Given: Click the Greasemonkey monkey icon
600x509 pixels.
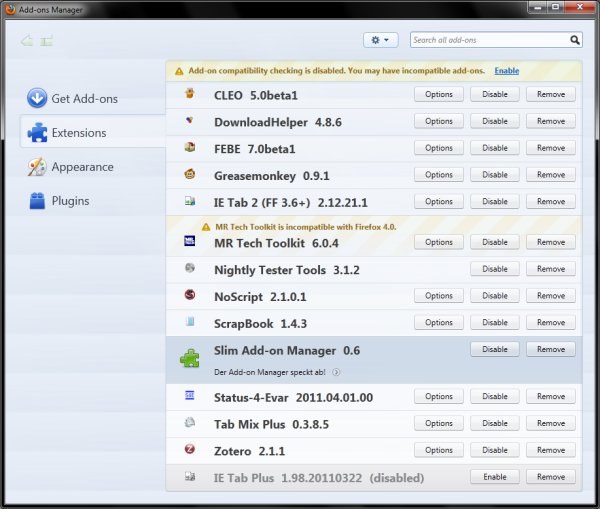Looking at the screenshot, I should pos(189,174).
